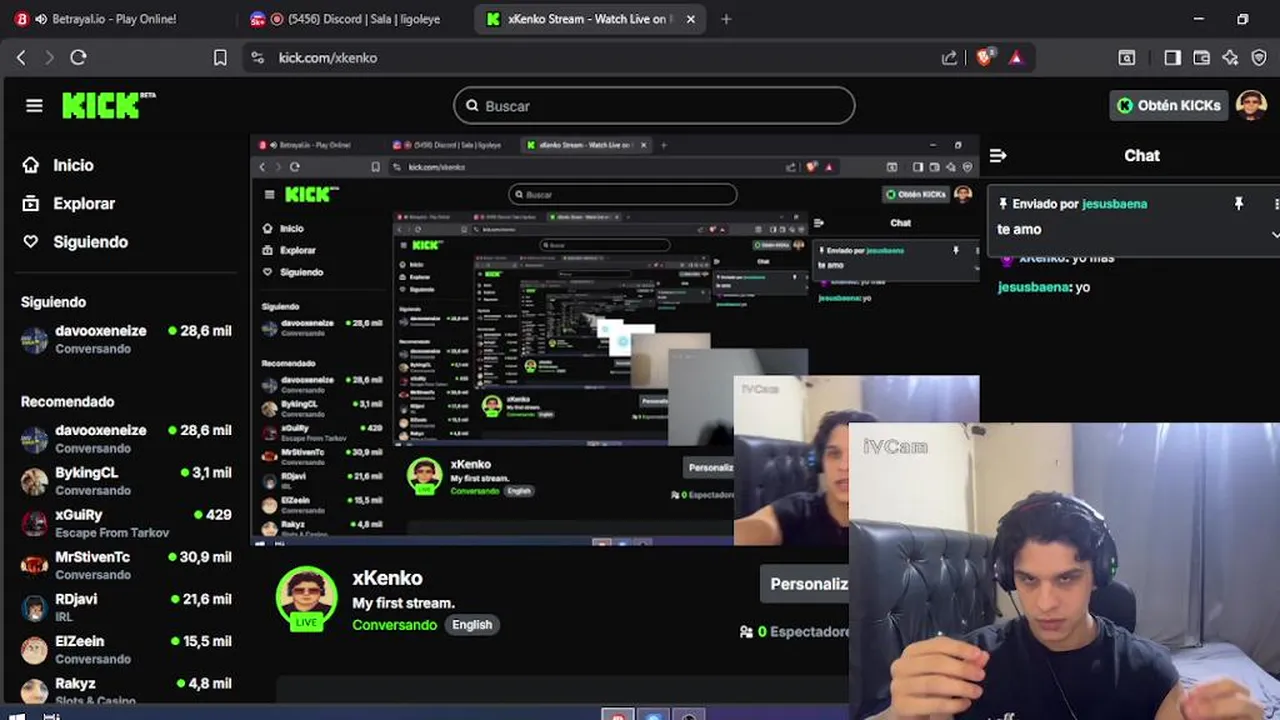Expand the pinned message chevron
Screen dimensions: 1280x720
pyautogui.click(x=1275, y=233)
